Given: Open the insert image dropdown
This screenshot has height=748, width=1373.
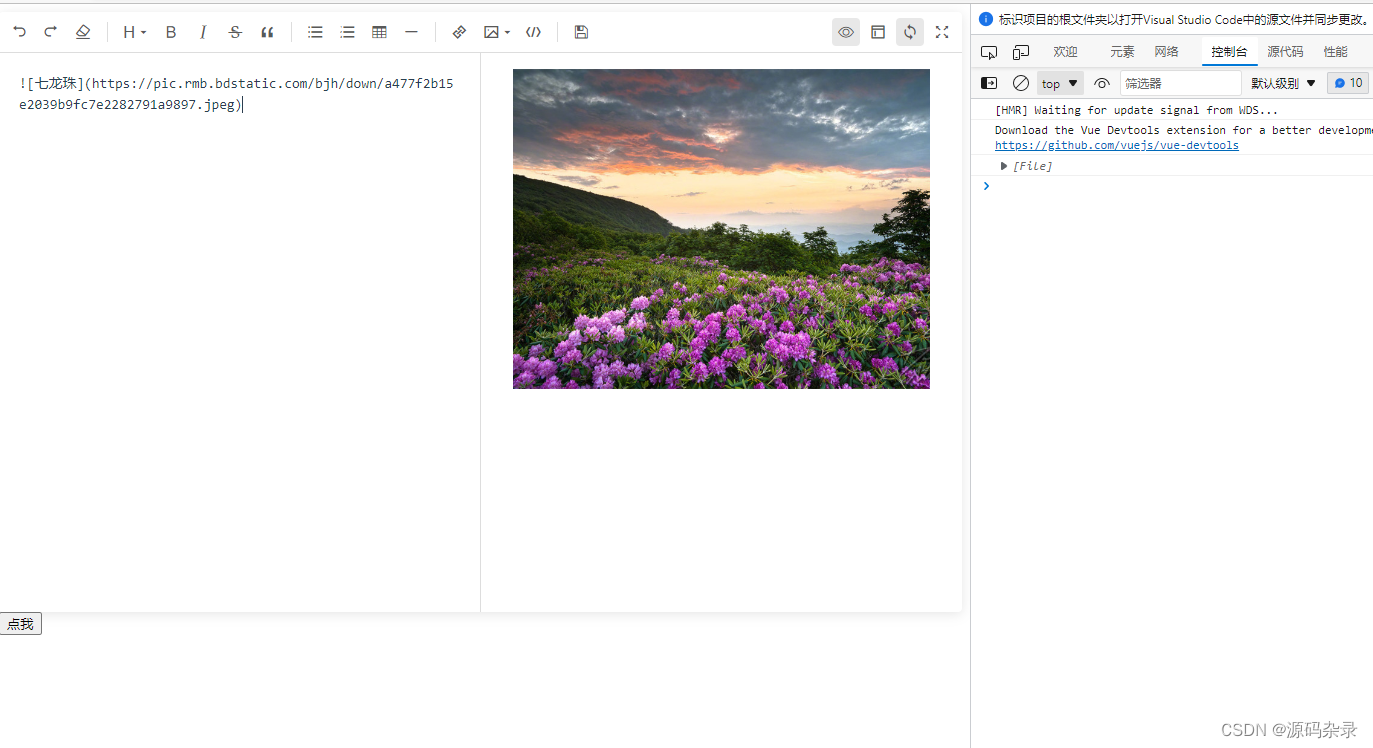Looking at the screenshot, I should tap(497, 32).
